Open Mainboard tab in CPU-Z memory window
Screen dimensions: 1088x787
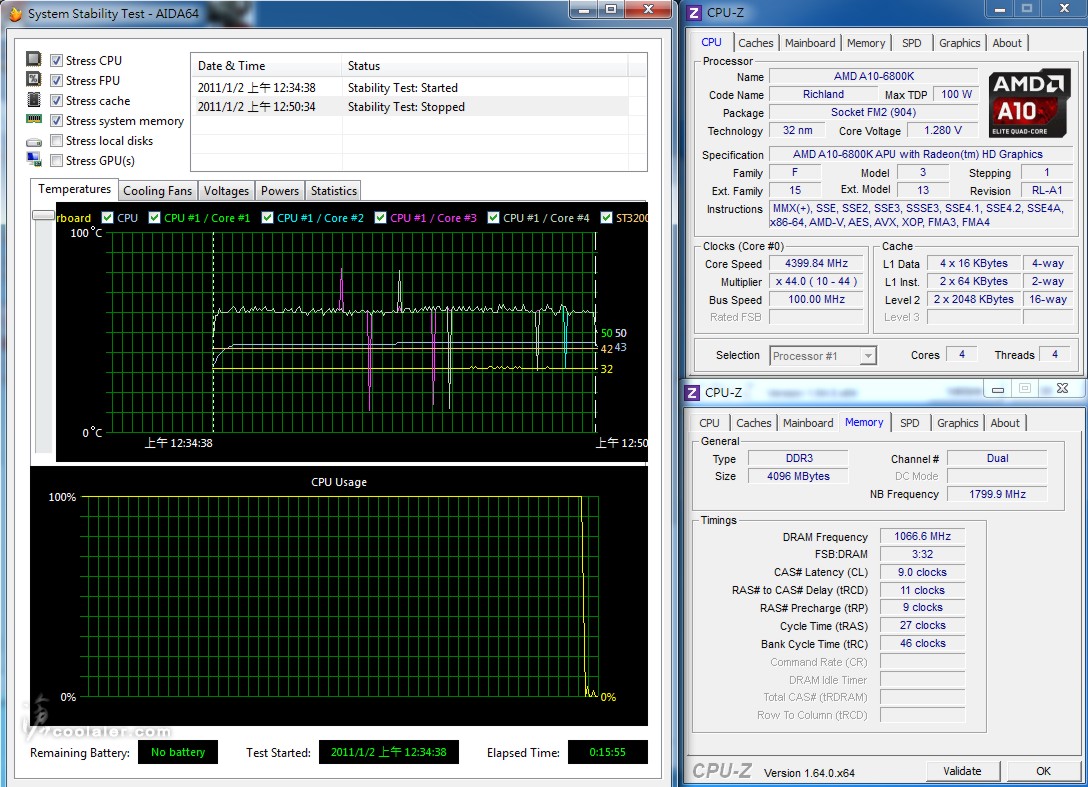pyautogui.click(x=808, y=423)
